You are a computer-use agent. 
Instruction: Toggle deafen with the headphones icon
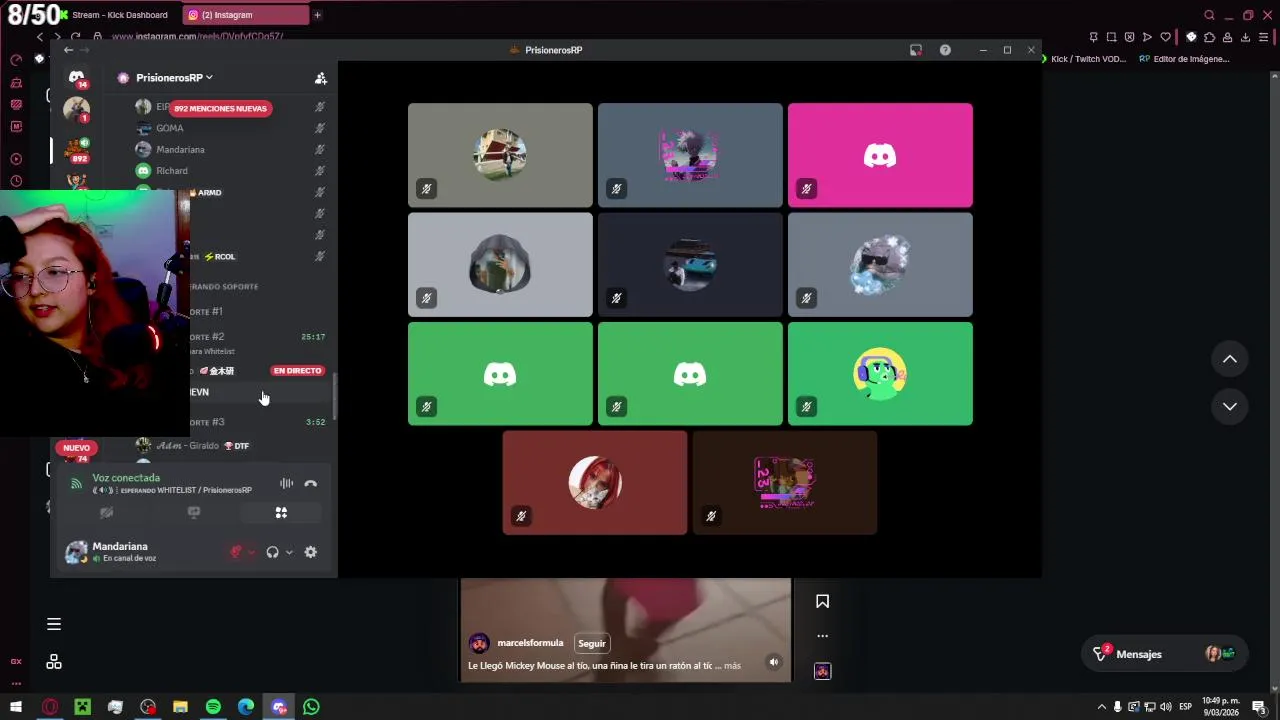coord(272,552)
